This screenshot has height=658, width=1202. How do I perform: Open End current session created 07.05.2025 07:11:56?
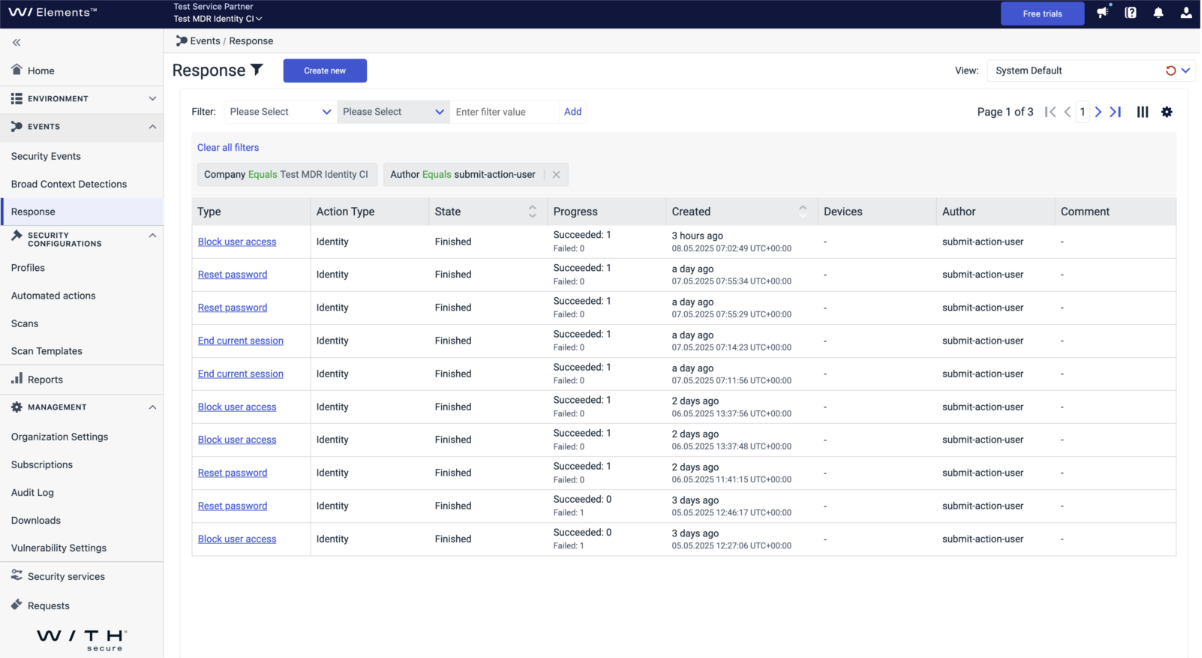pos(241,374)
